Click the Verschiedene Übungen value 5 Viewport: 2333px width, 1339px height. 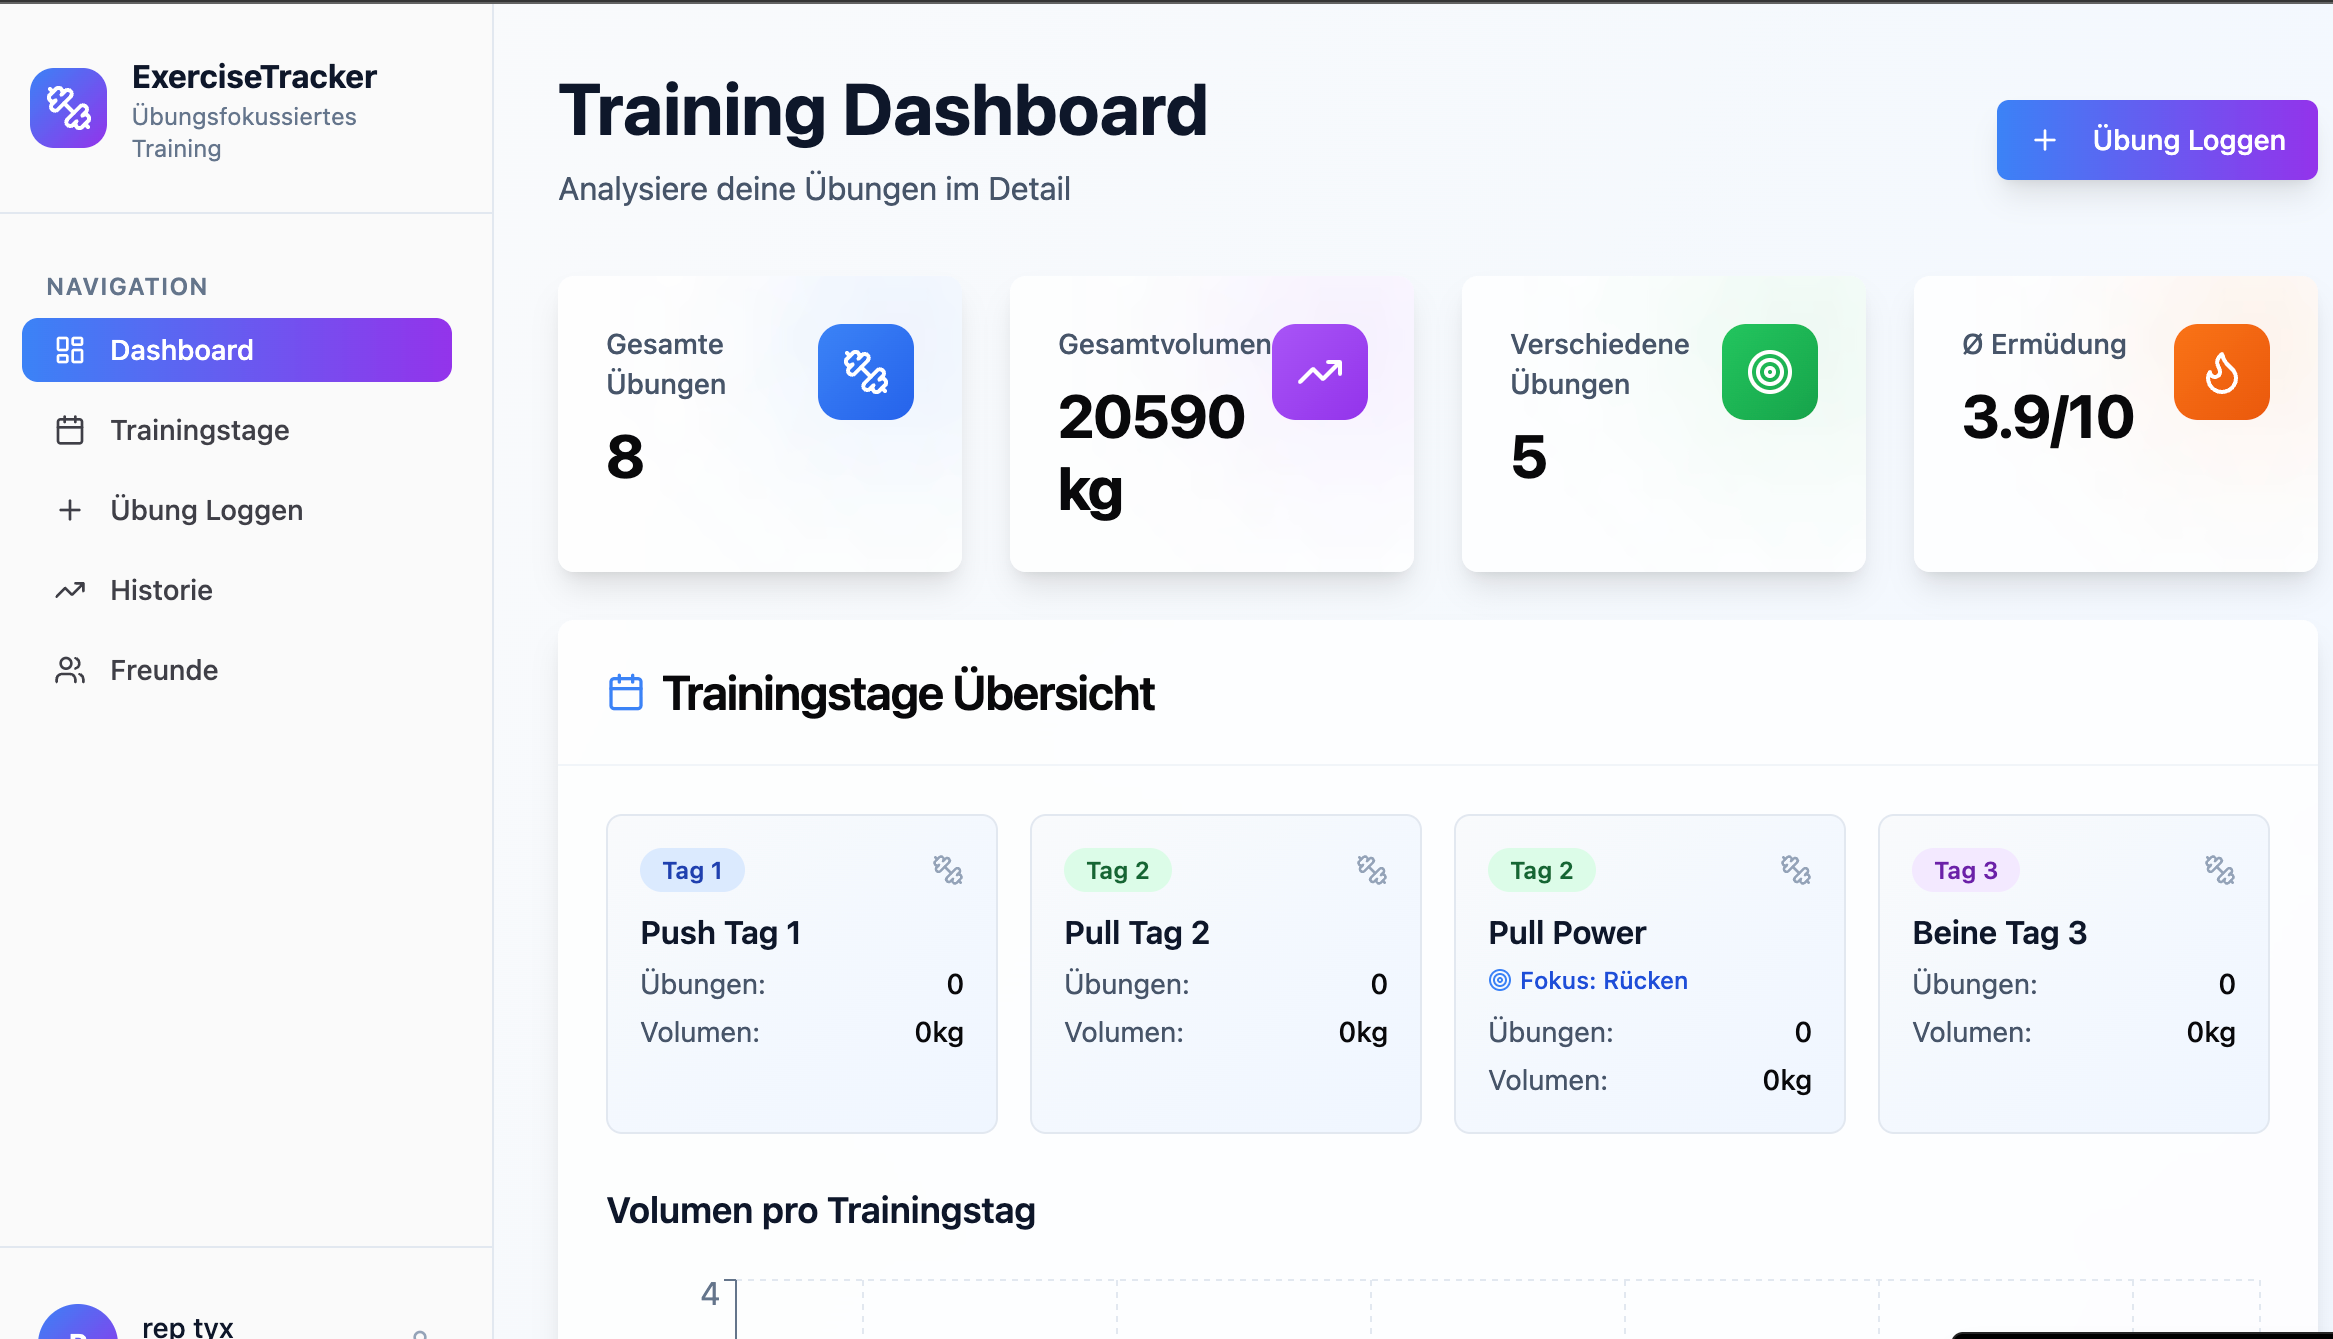1529,458
